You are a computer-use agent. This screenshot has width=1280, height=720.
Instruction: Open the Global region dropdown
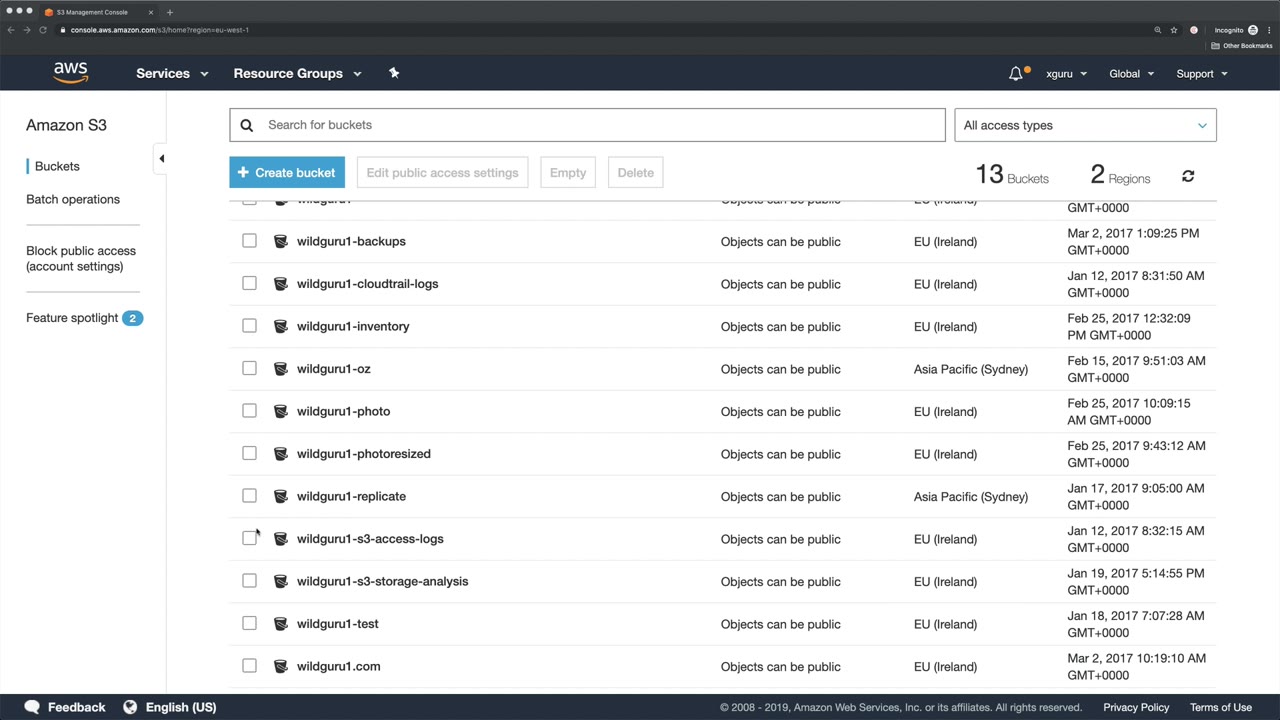pos(1131,74)
